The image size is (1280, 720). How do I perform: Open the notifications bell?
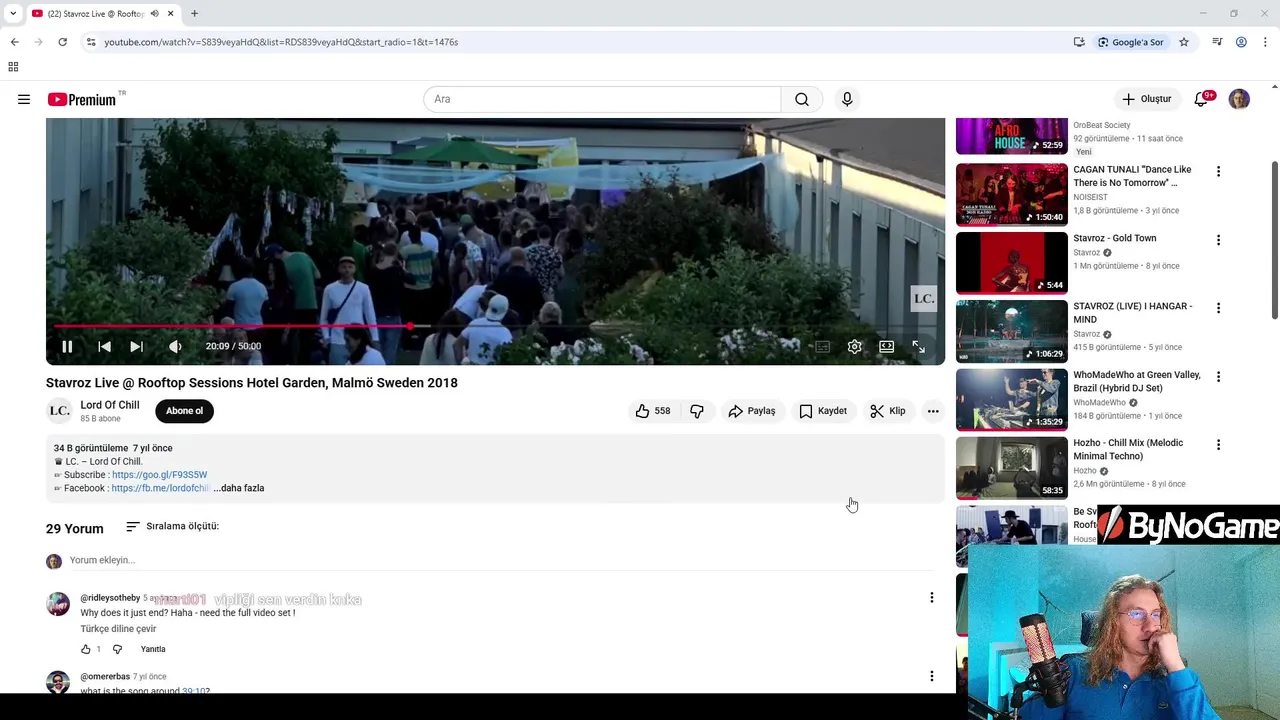[x=1201, y=99]
